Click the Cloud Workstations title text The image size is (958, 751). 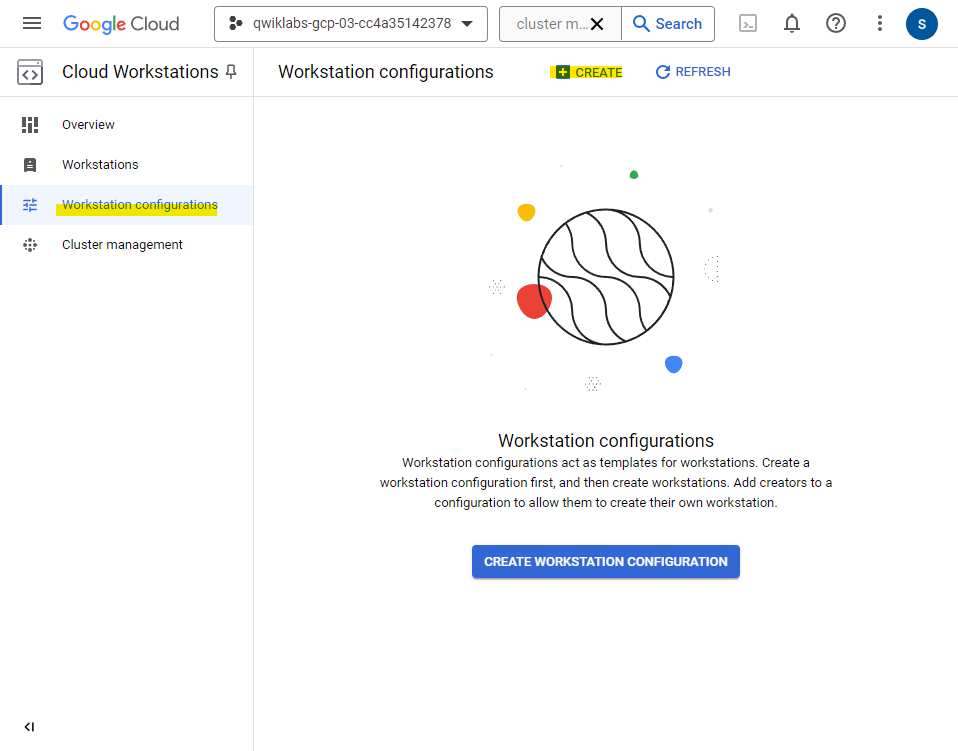140,72
